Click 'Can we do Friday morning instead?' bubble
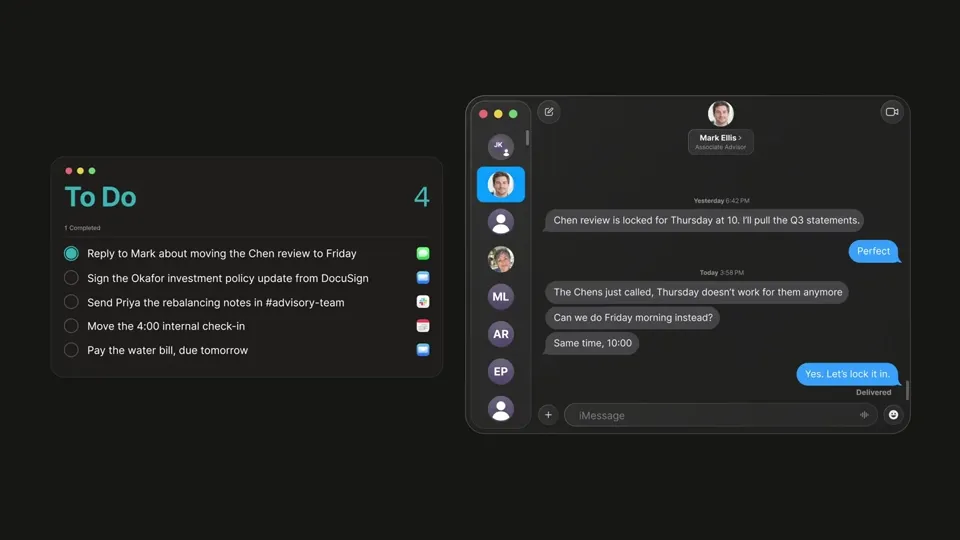The image size is (960, 540). (x=632, y=318)
